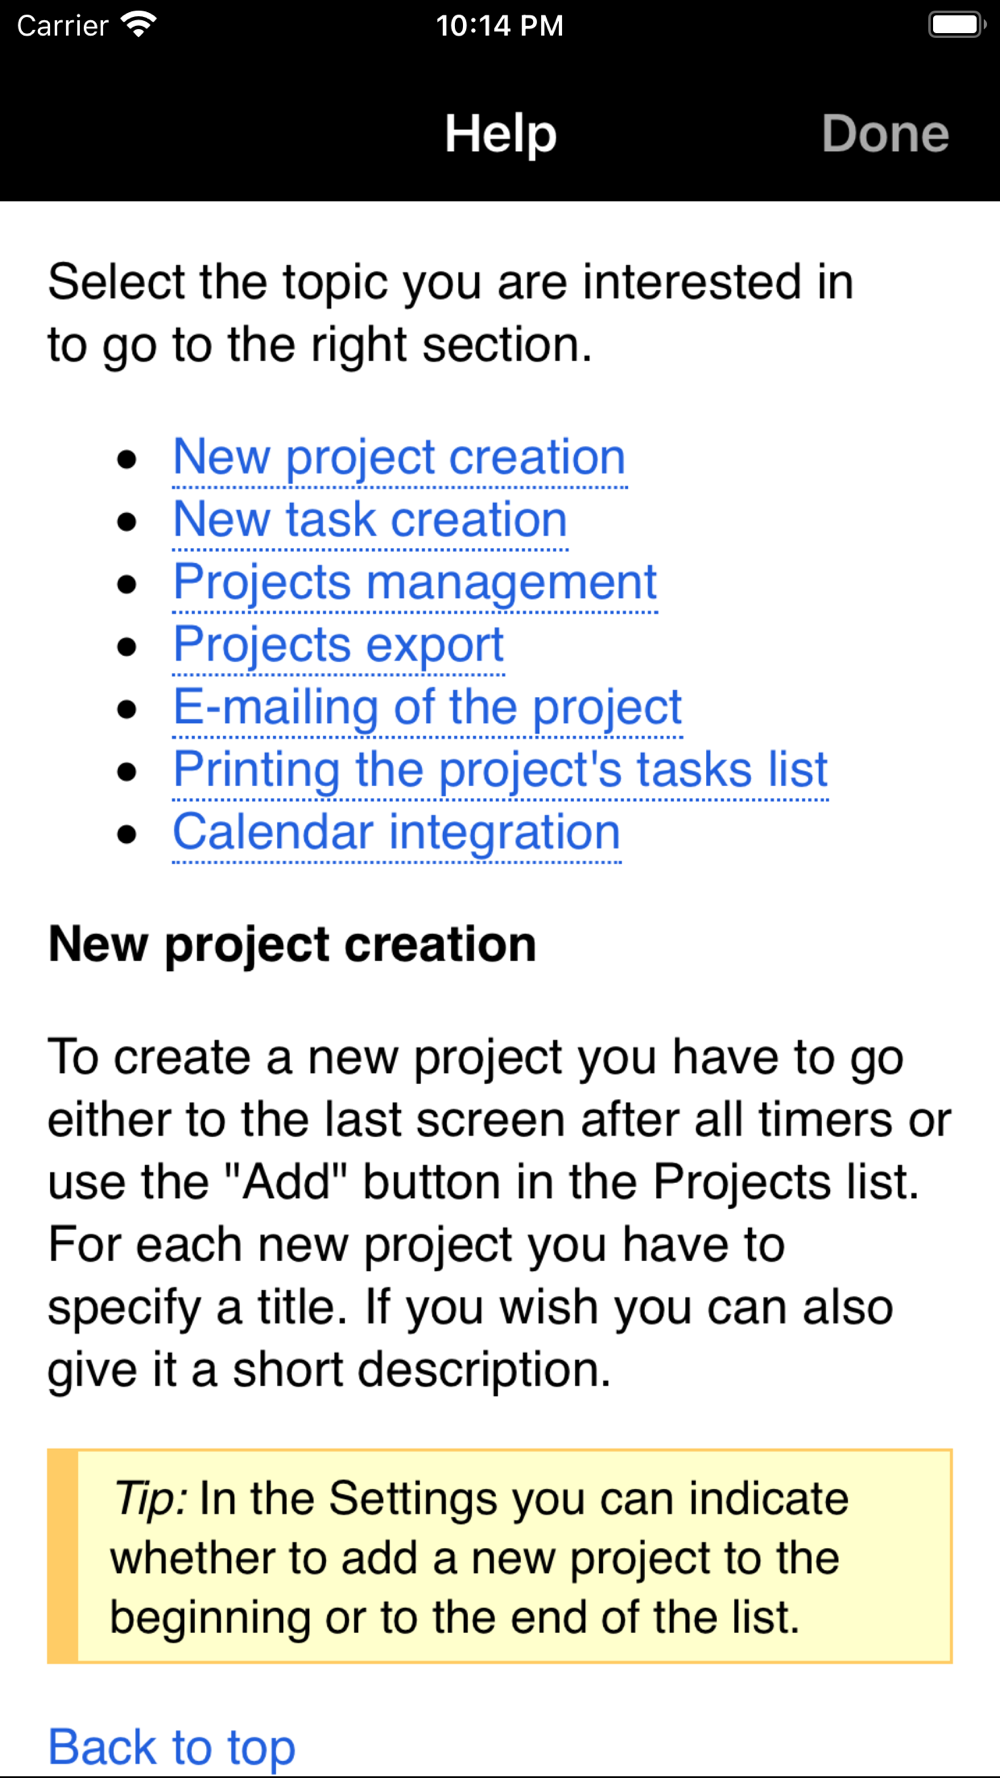Image resolution: width=1000 pixels, height=1778 pixels.
Task: Tap the Carrier label in the status bar
Action: tap(62, 25)
